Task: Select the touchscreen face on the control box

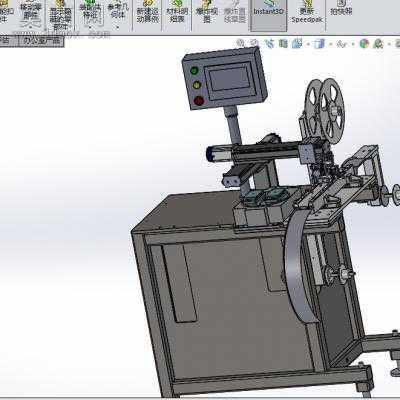Action: click(231, 79)
